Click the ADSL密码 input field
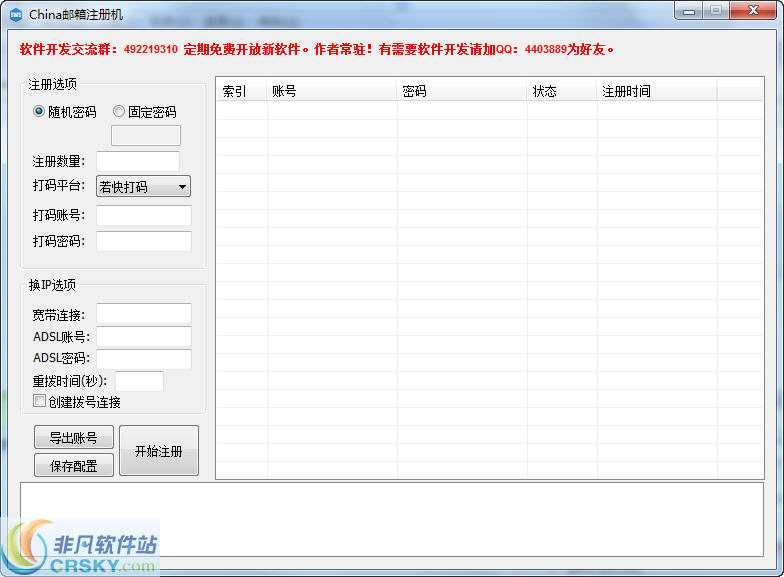Image resolution: width=784 pixels, height=577 pixels. (144, 359)
